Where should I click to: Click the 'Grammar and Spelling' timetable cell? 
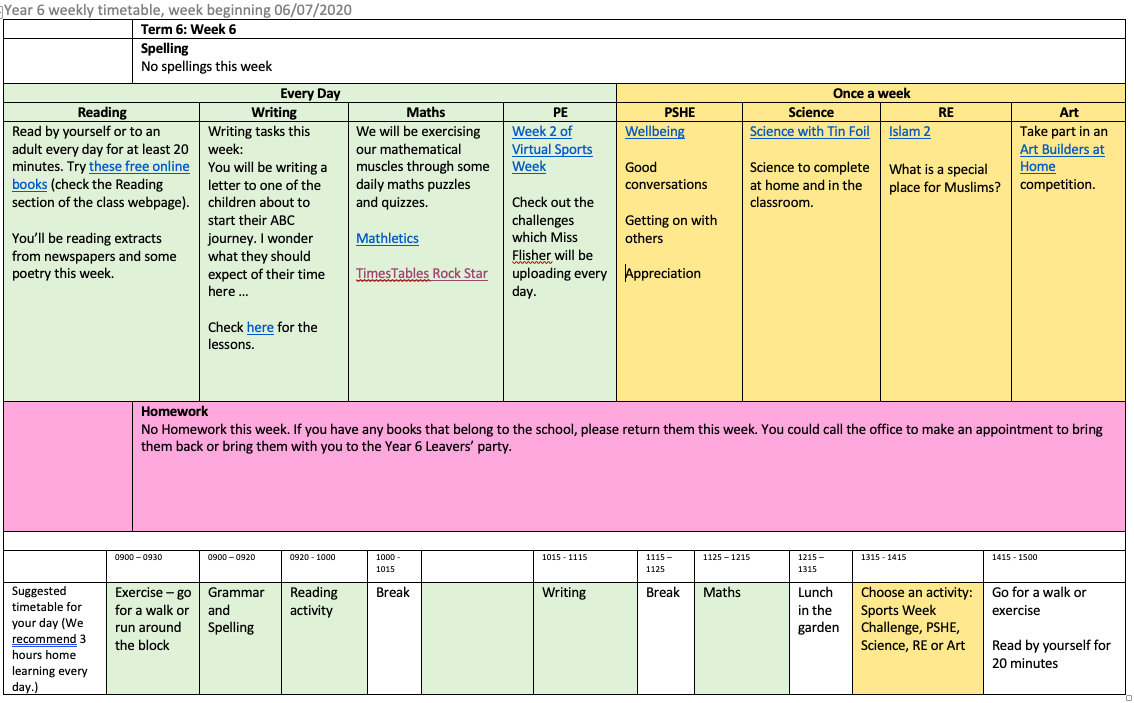coord(236,610)
